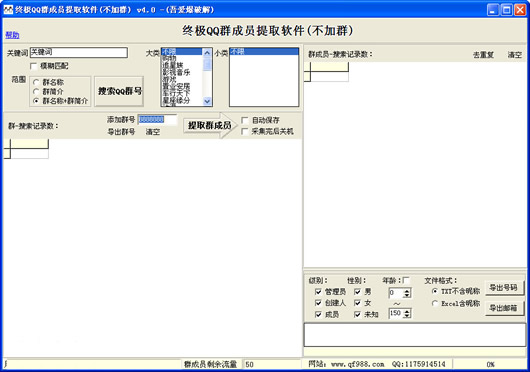This screenshot has height=372, width=530.
Task: Increase the minimum age stepper value
Action: pyautogui.click(x=407, y=291)
